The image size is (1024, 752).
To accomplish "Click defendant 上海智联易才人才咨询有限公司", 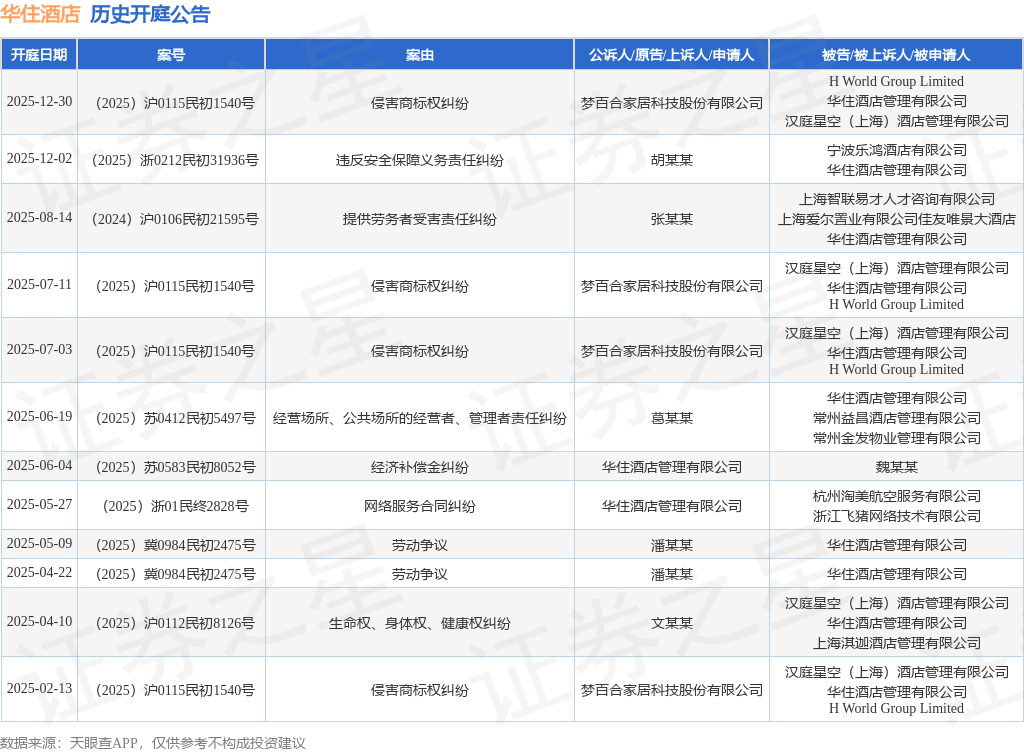I will click(x=897, y=199).
